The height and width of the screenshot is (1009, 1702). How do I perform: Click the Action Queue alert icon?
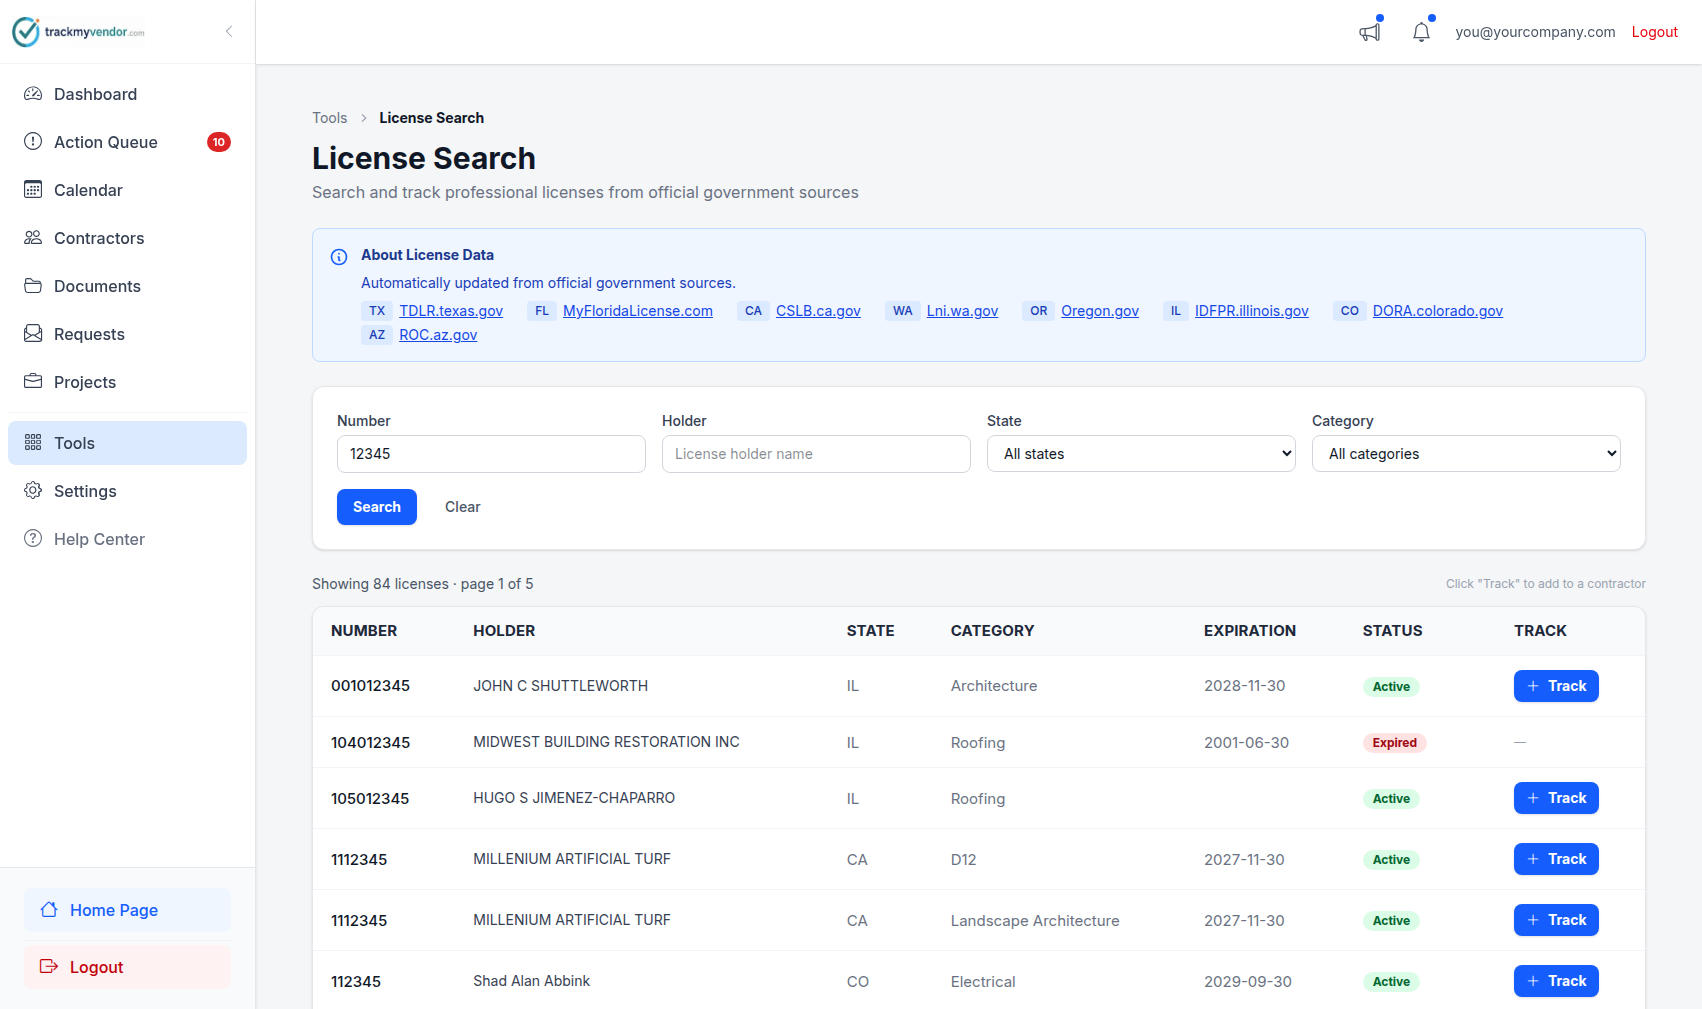(33, 142)
